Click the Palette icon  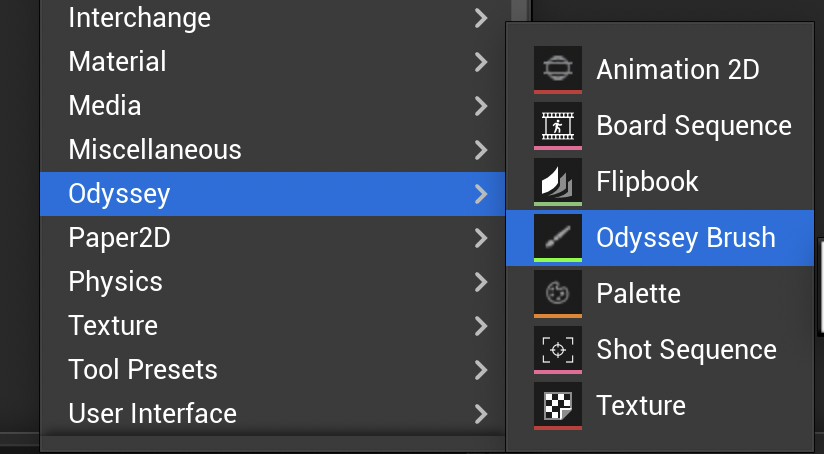pyautogui.click(x=558, y=293)
